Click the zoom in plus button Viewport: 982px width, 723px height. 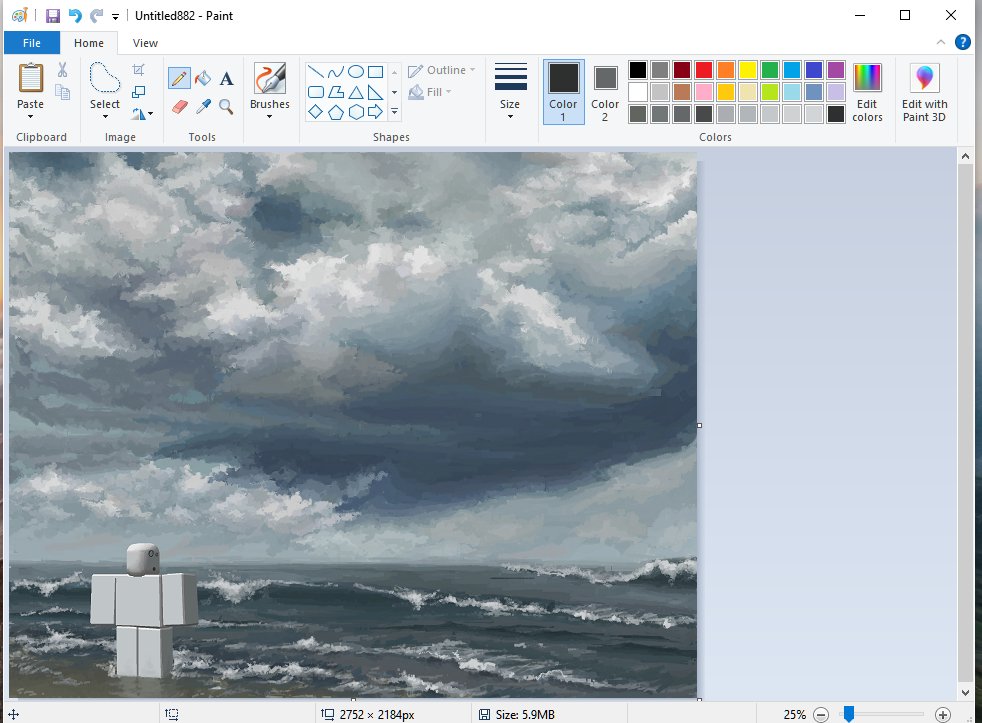pos(943,714)
